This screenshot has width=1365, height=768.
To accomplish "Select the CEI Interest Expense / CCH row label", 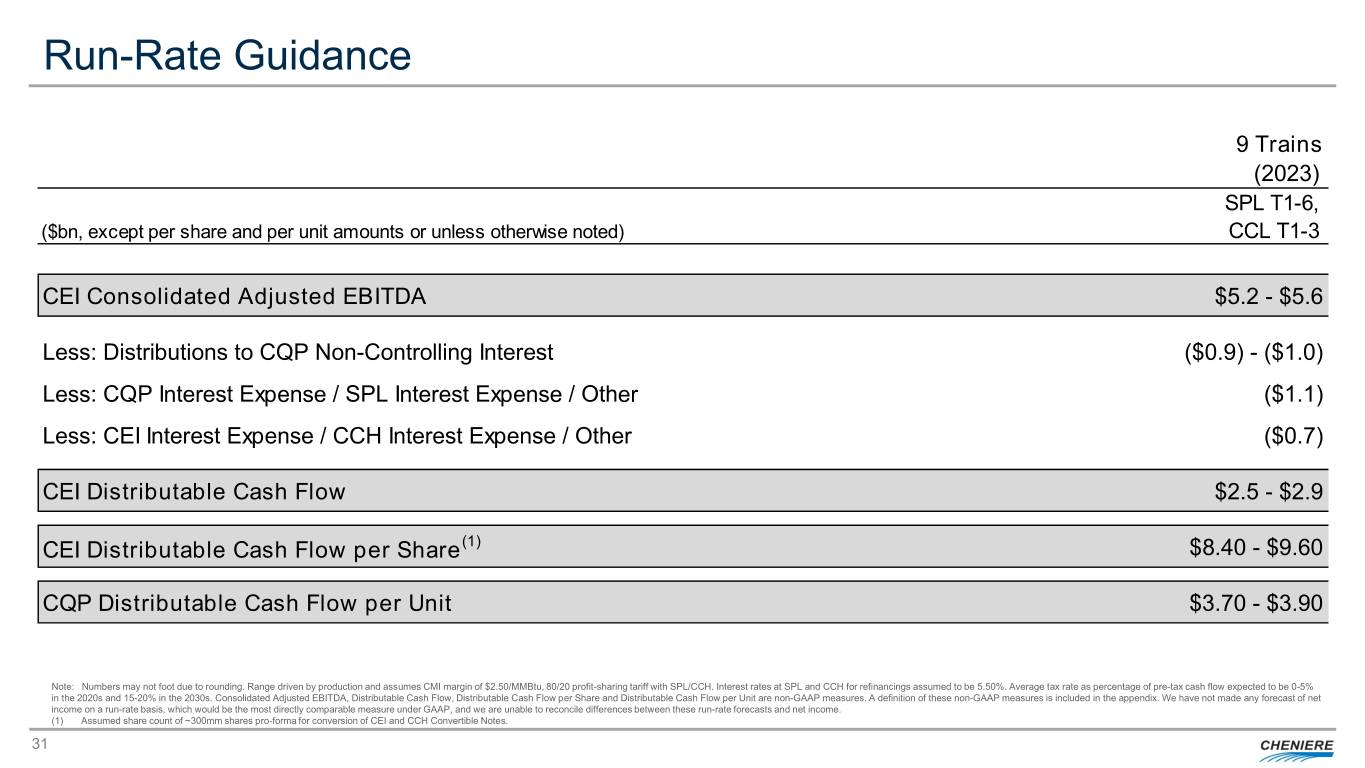I will [x=337, y=436].
